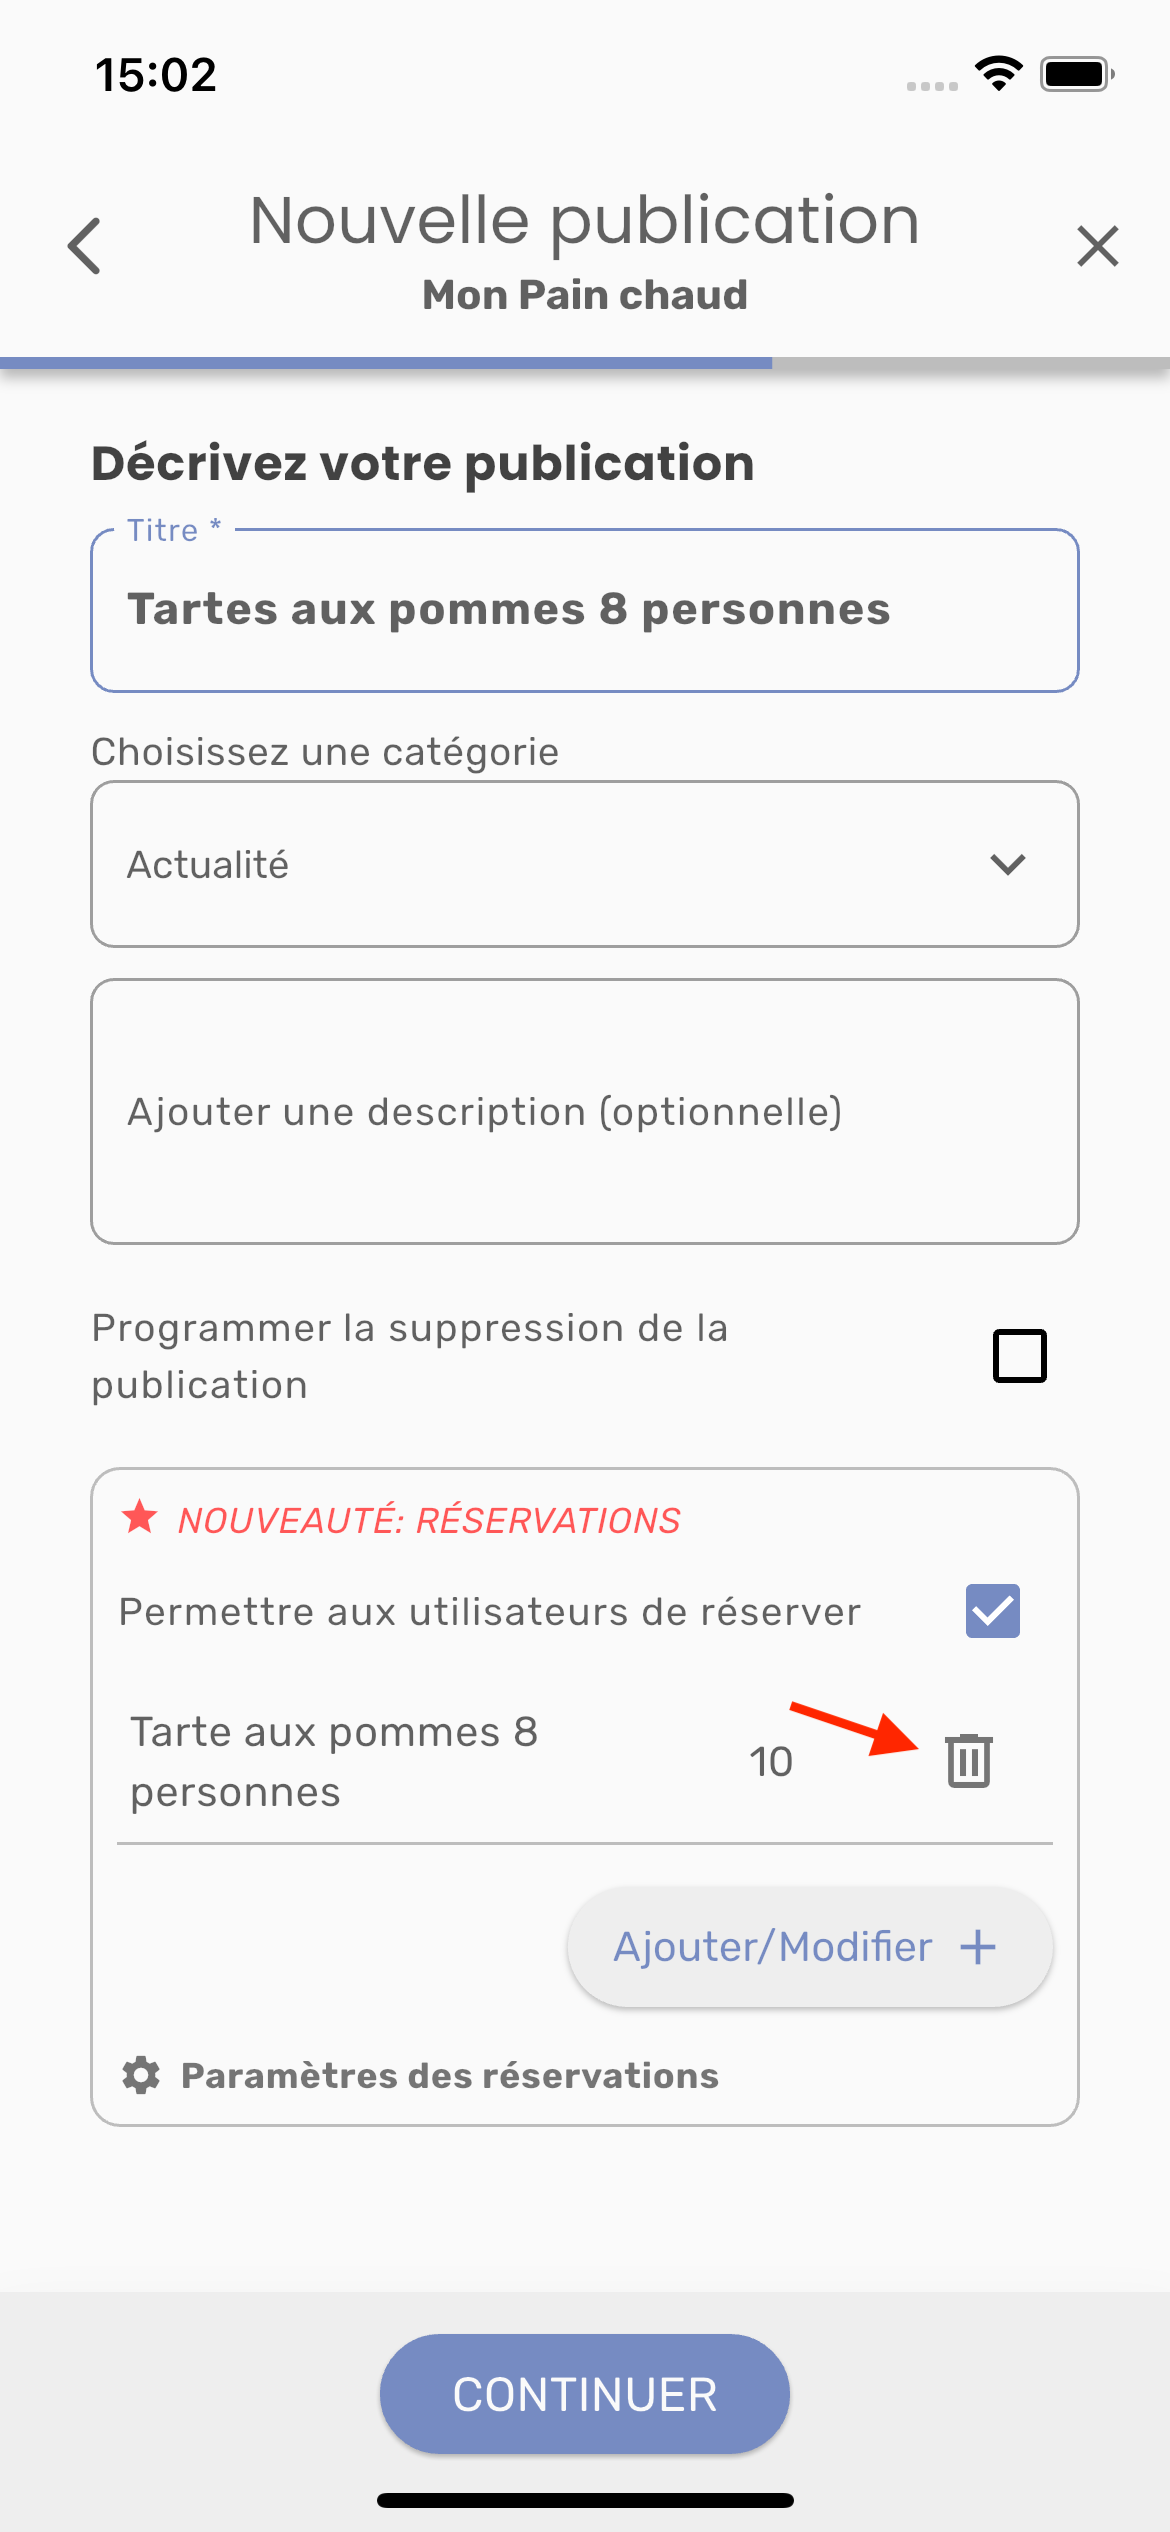Click the Titre input field
The height and width of the screenshot is (2532, 1170).
click(585, 610)
